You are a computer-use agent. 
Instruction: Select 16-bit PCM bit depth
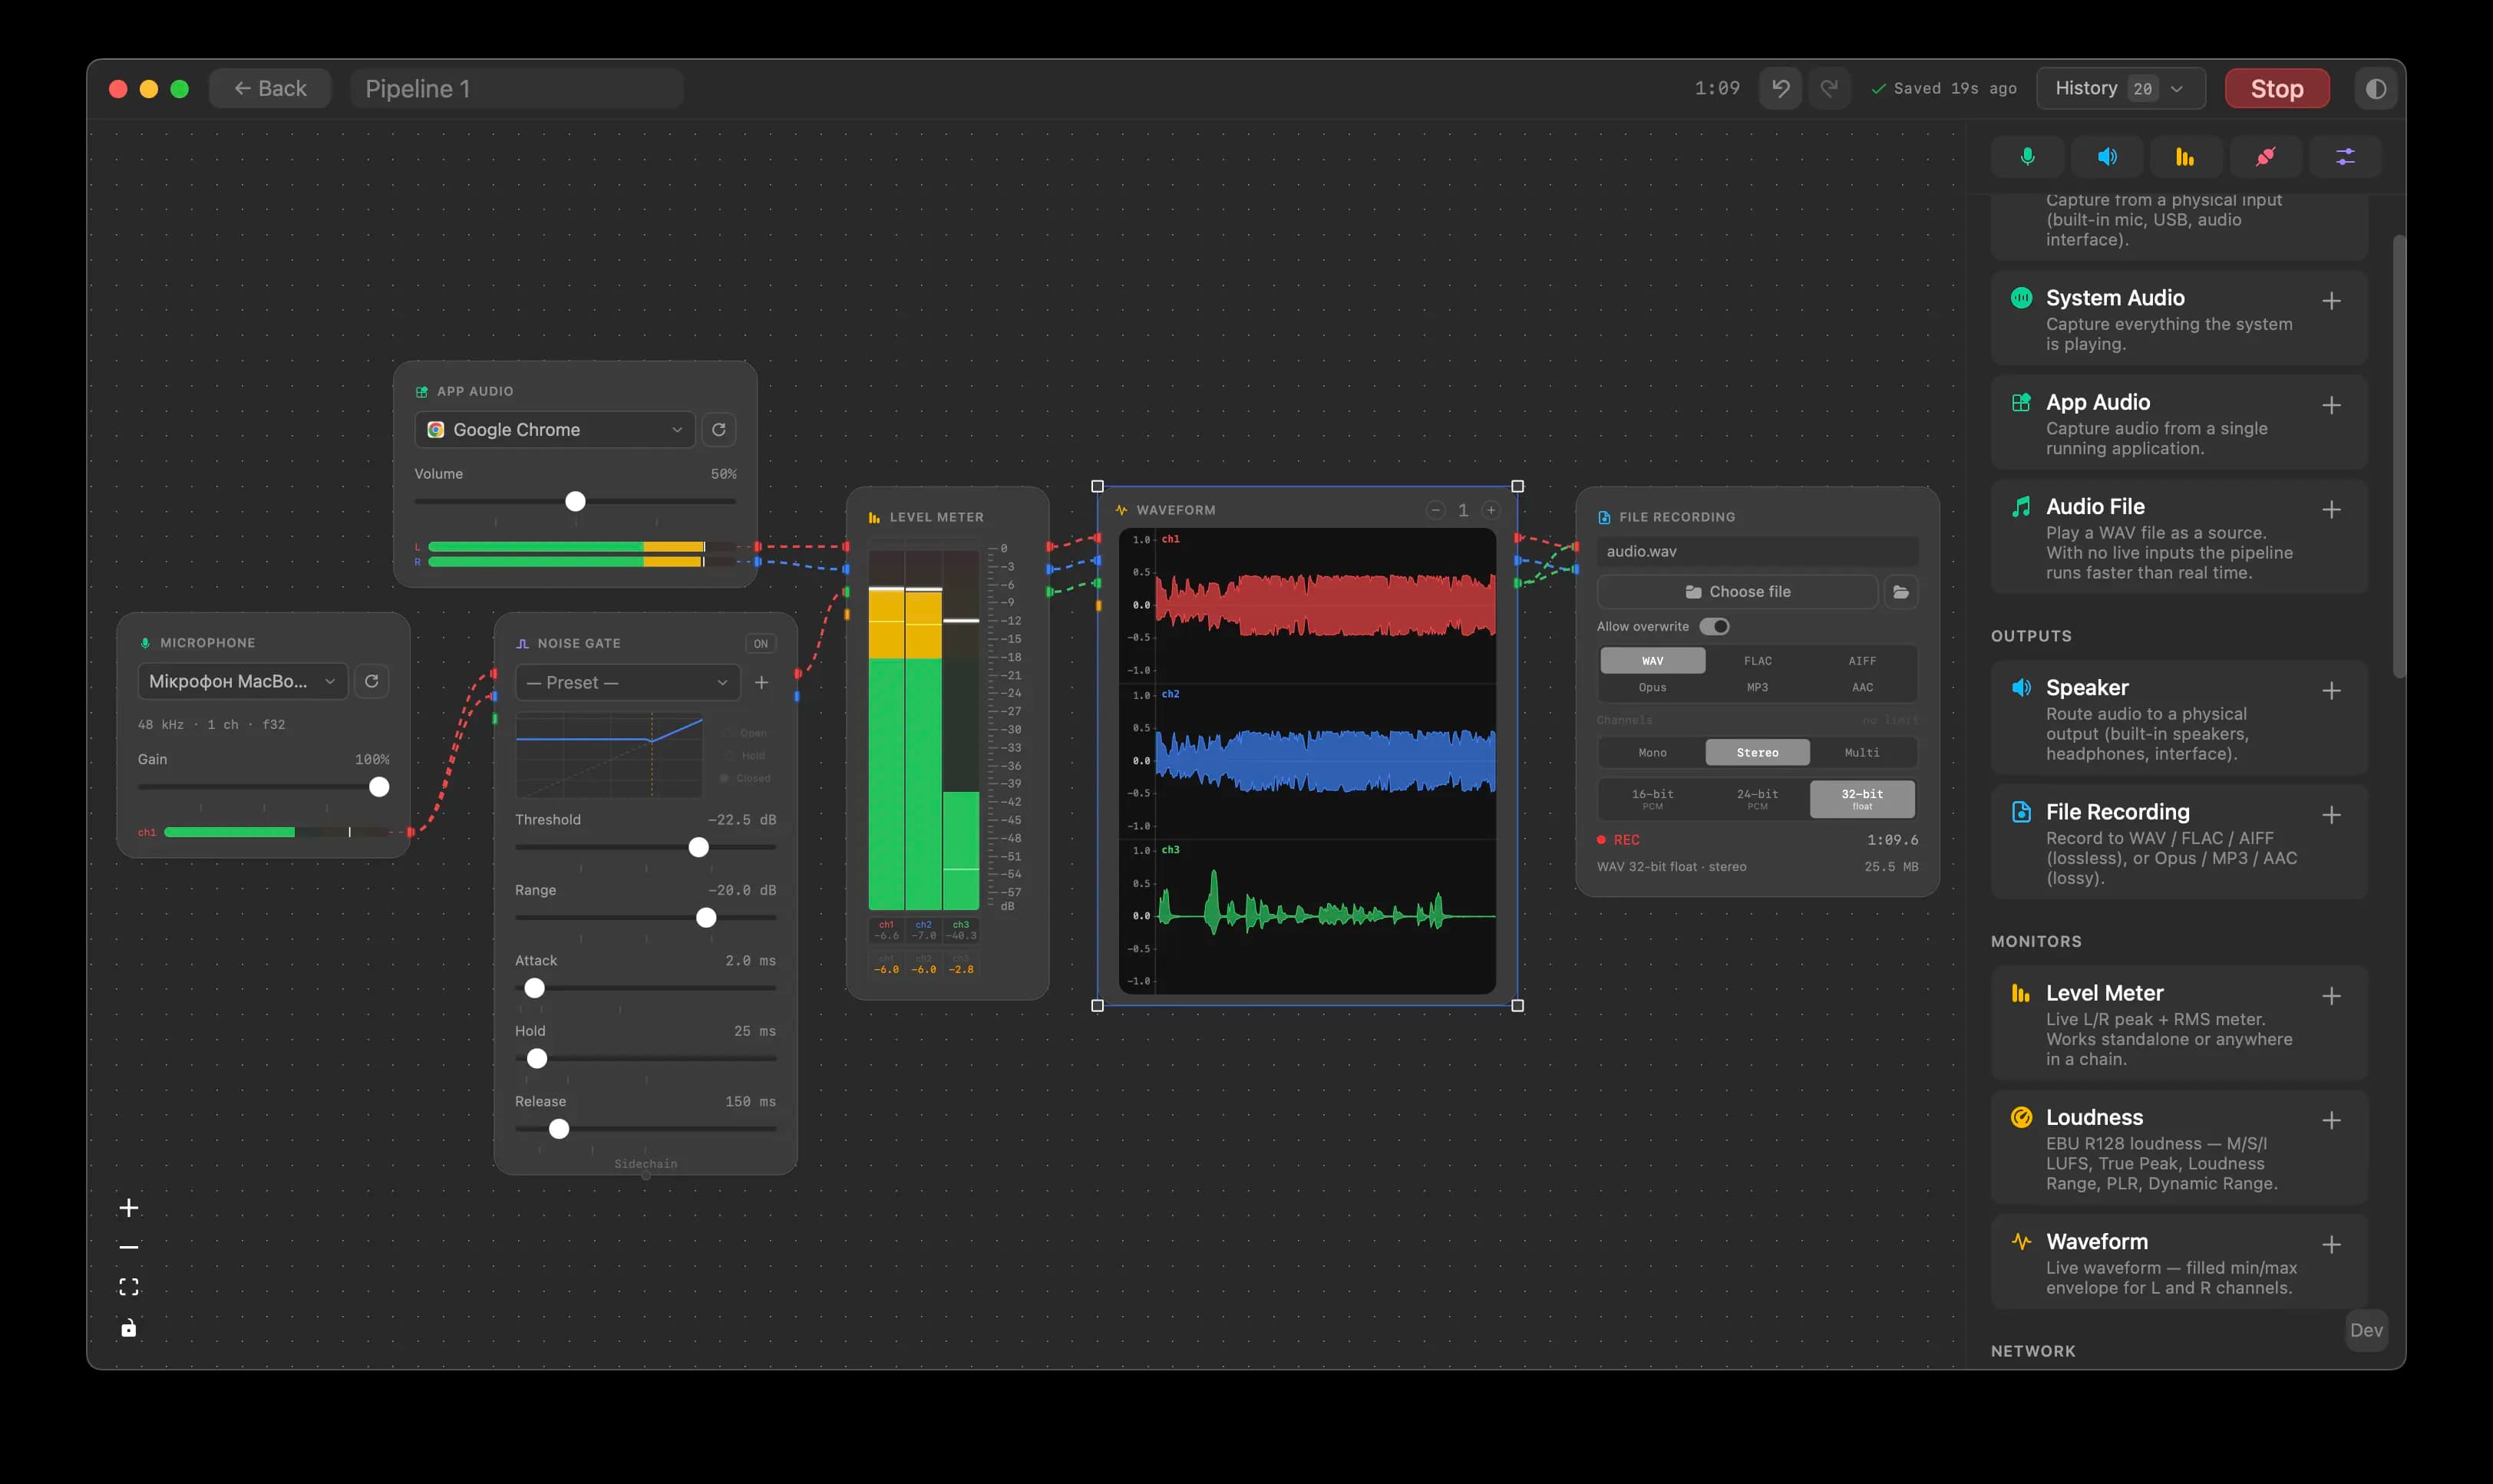pos(1653,800)
